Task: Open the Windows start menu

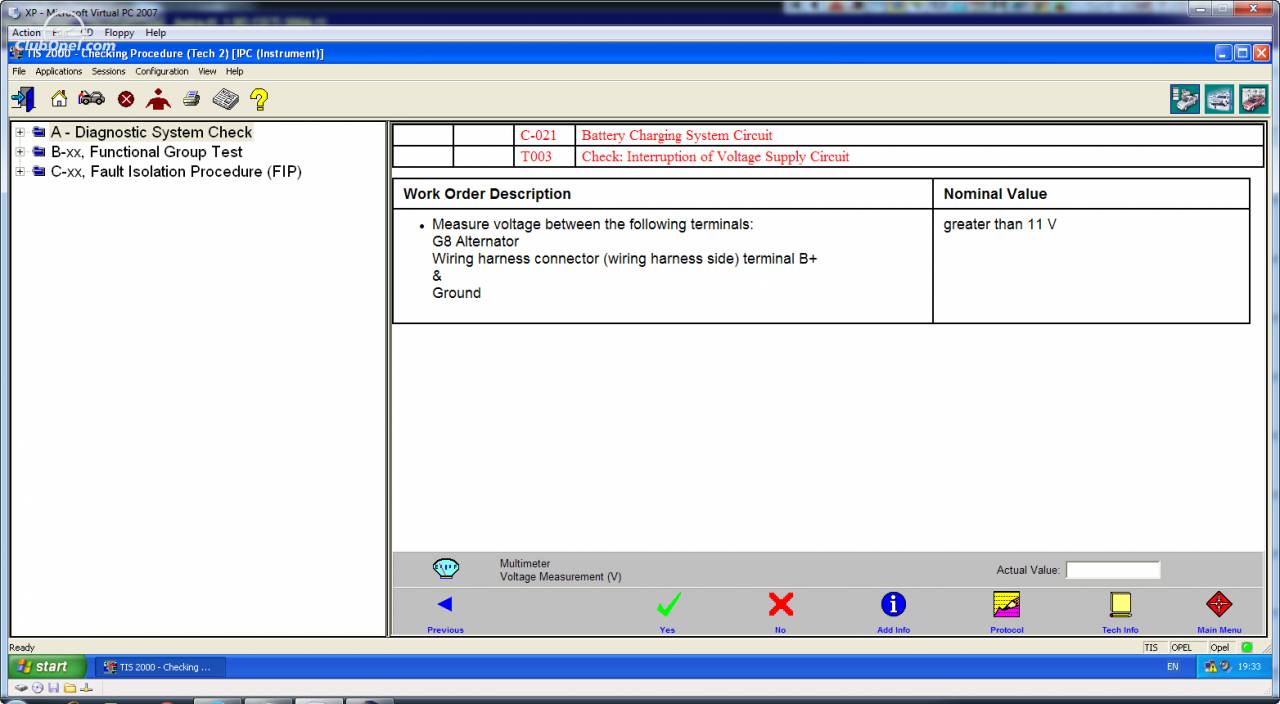Action: pos(45,667)
